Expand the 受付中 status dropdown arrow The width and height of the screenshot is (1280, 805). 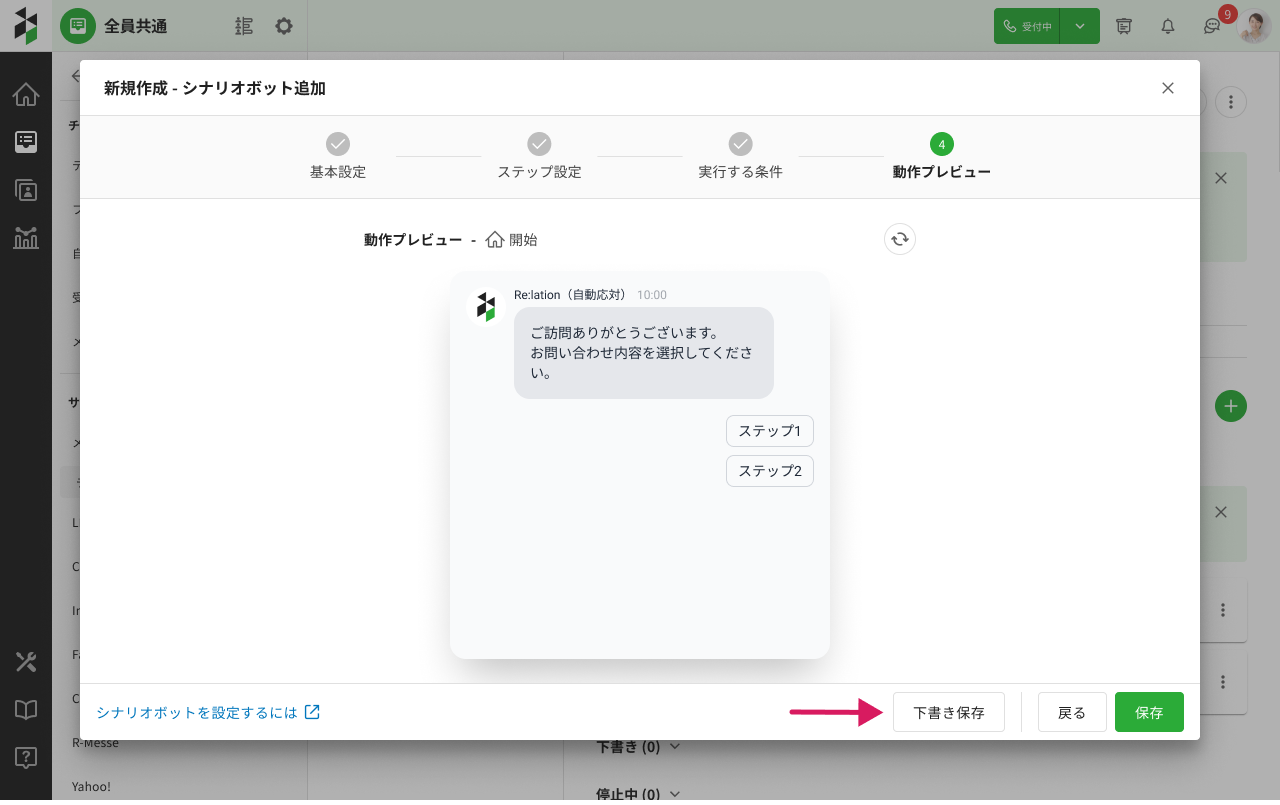[x=1080, y=26]
